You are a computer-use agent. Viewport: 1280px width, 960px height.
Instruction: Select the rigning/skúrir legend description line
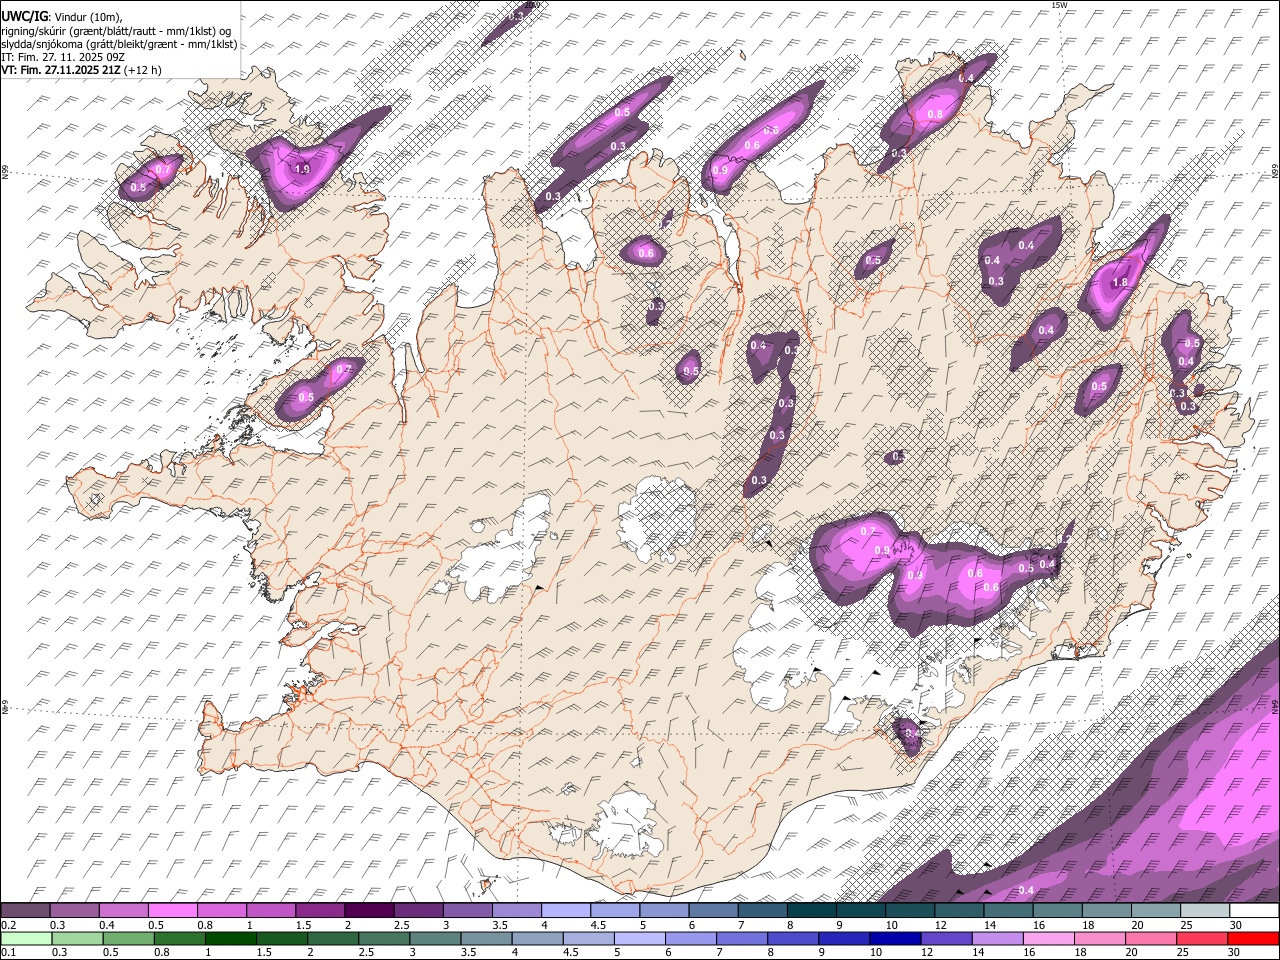(116, 30)
